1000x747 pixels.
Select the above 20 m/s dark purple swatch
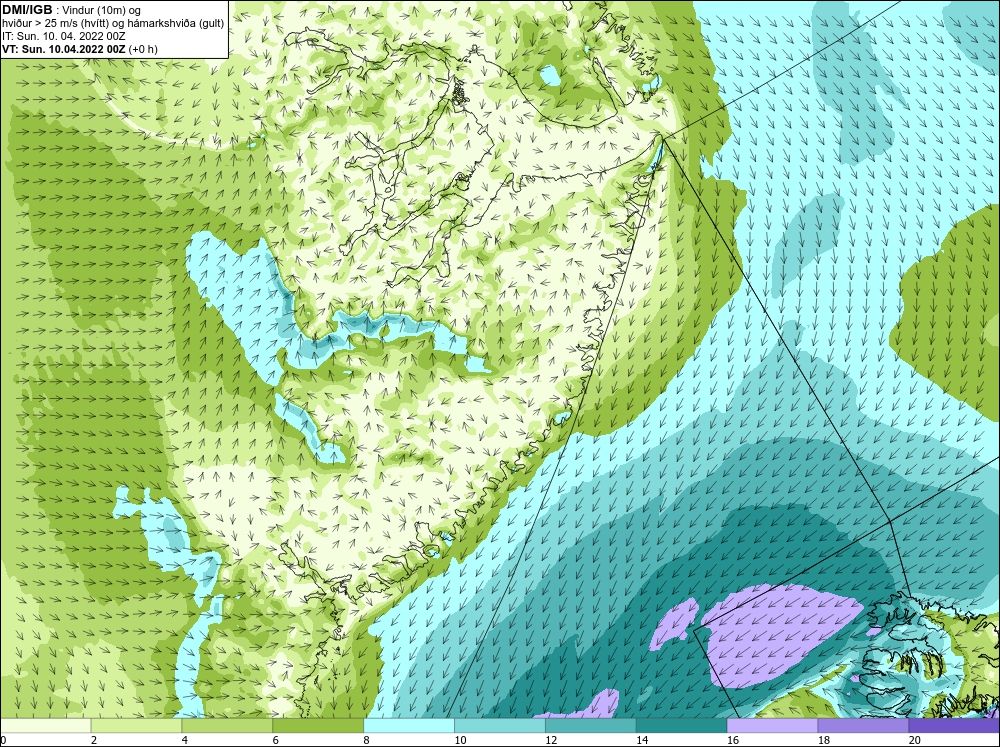point(953,725)
